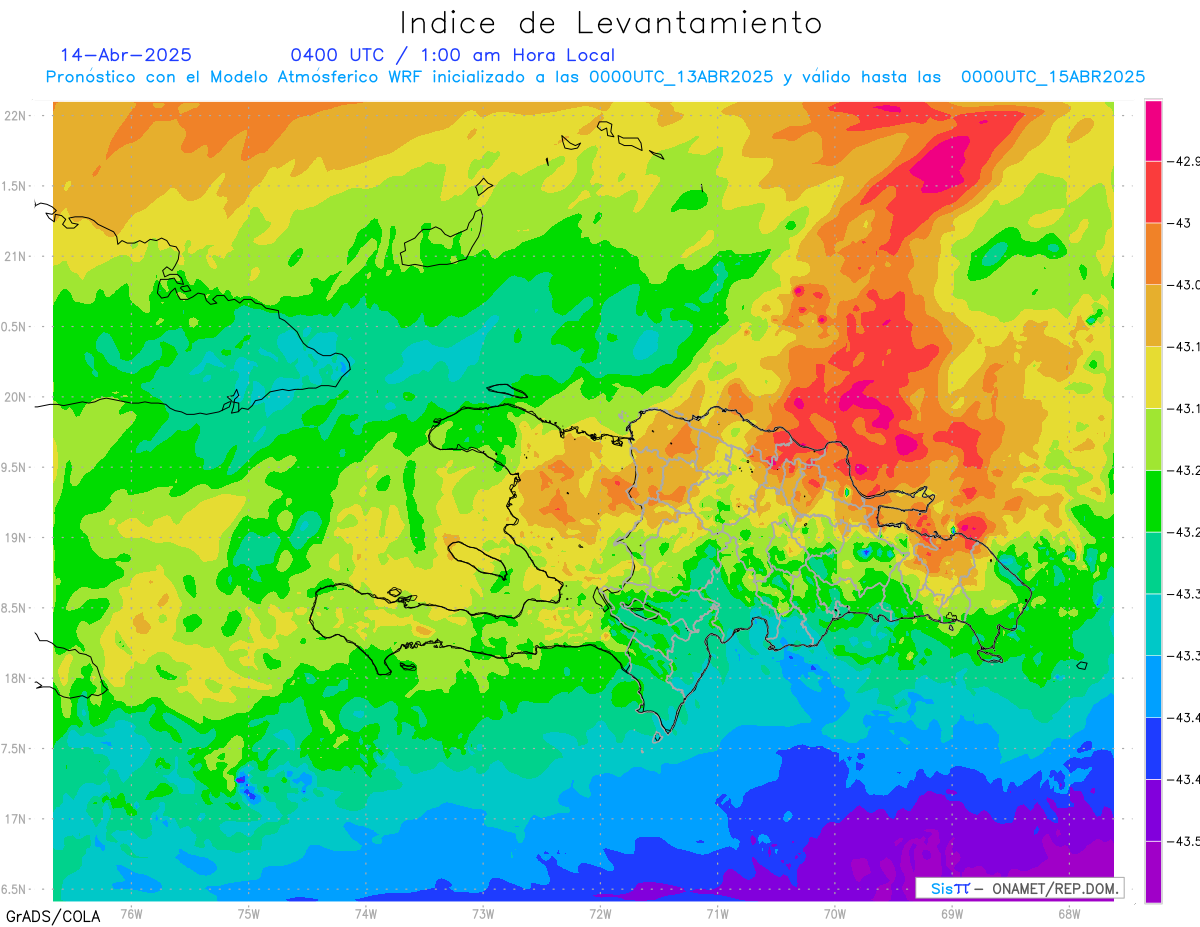Click the '22N' latitude label
This screenshot has width=1200, height=927.
click(15, 116)
